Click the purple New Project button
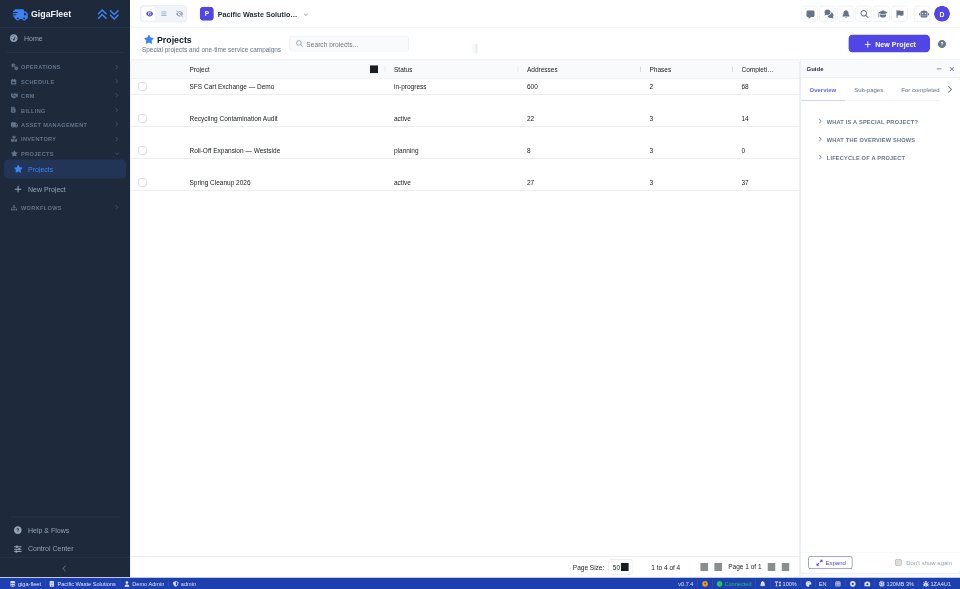960x589 pixels. [888, 44]
